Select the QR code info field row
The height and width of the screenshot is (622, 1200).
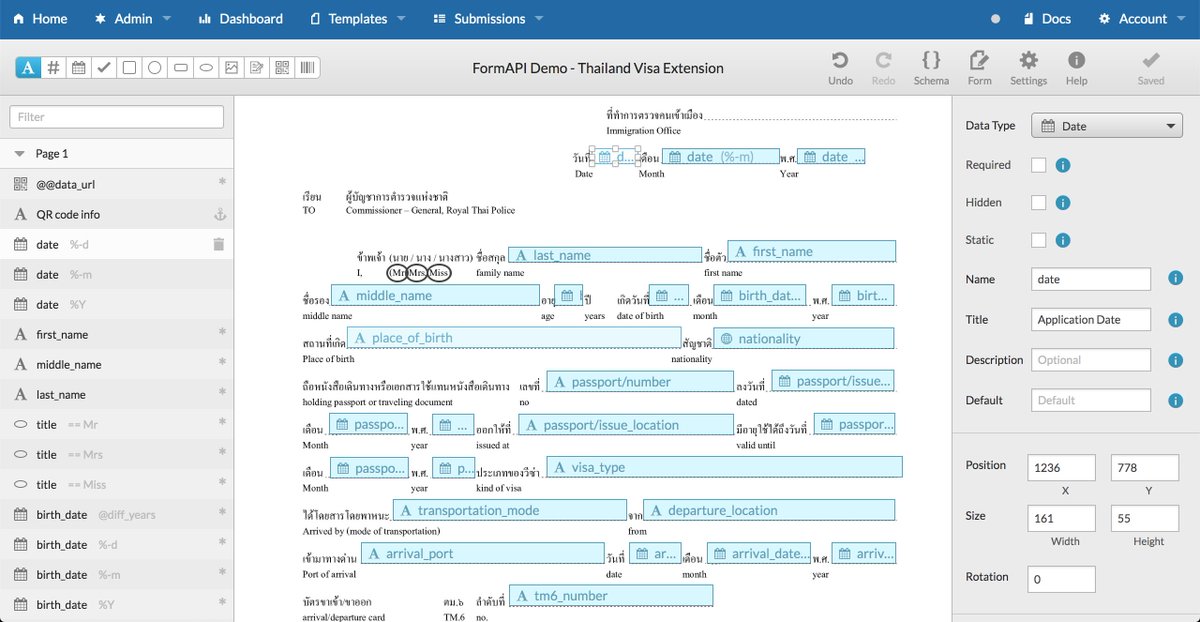click(116, 214)
